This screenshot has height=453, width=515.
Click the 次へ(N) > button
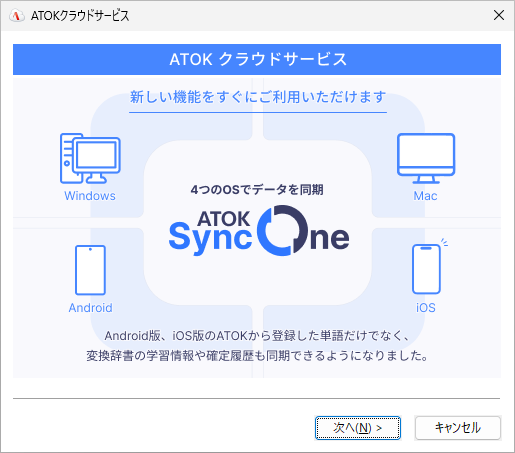click(x=358, y=428)
